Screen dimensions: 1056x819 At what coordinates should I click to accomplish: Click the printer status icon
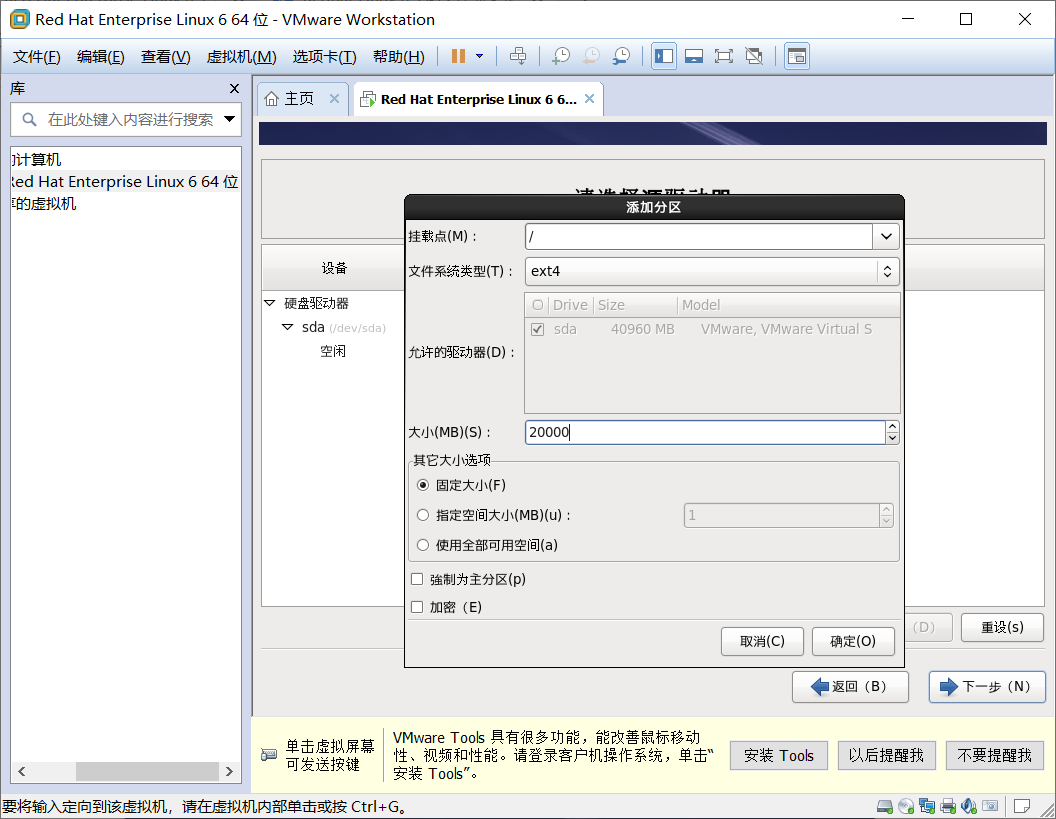(x=948, y=806)
